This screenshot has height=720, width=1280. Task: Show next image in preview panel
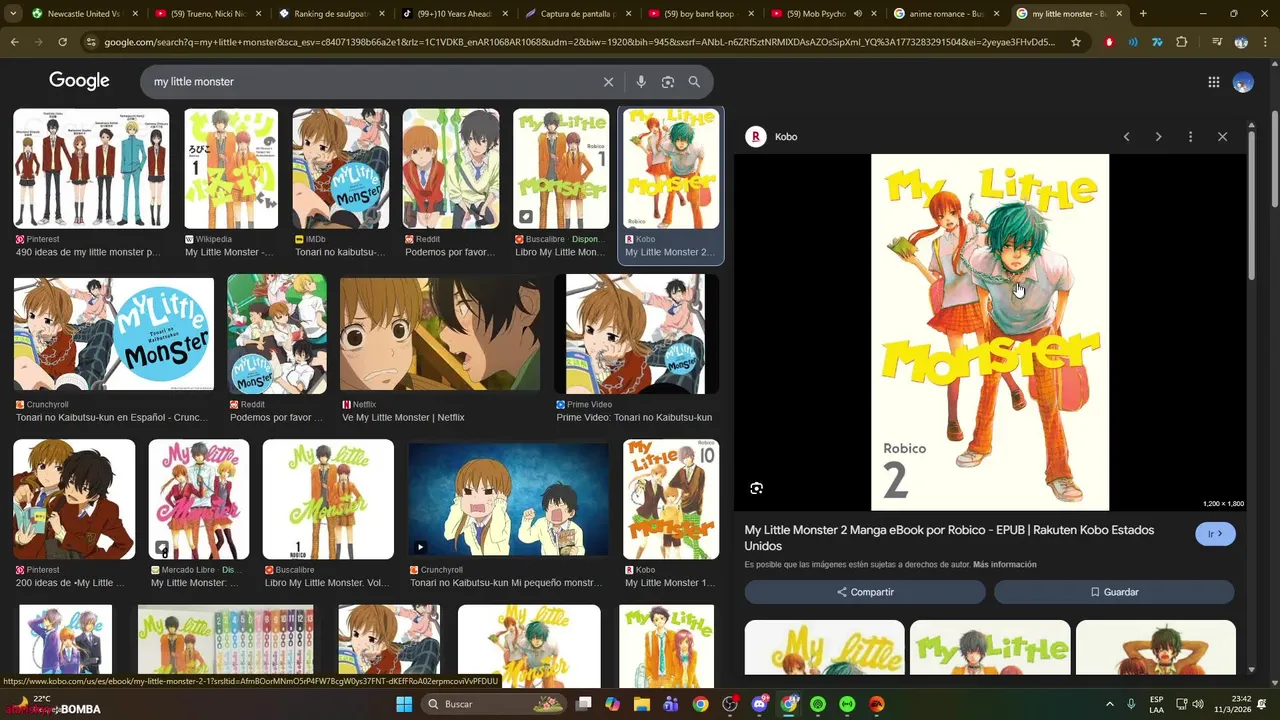click(x=1158, y=137)
